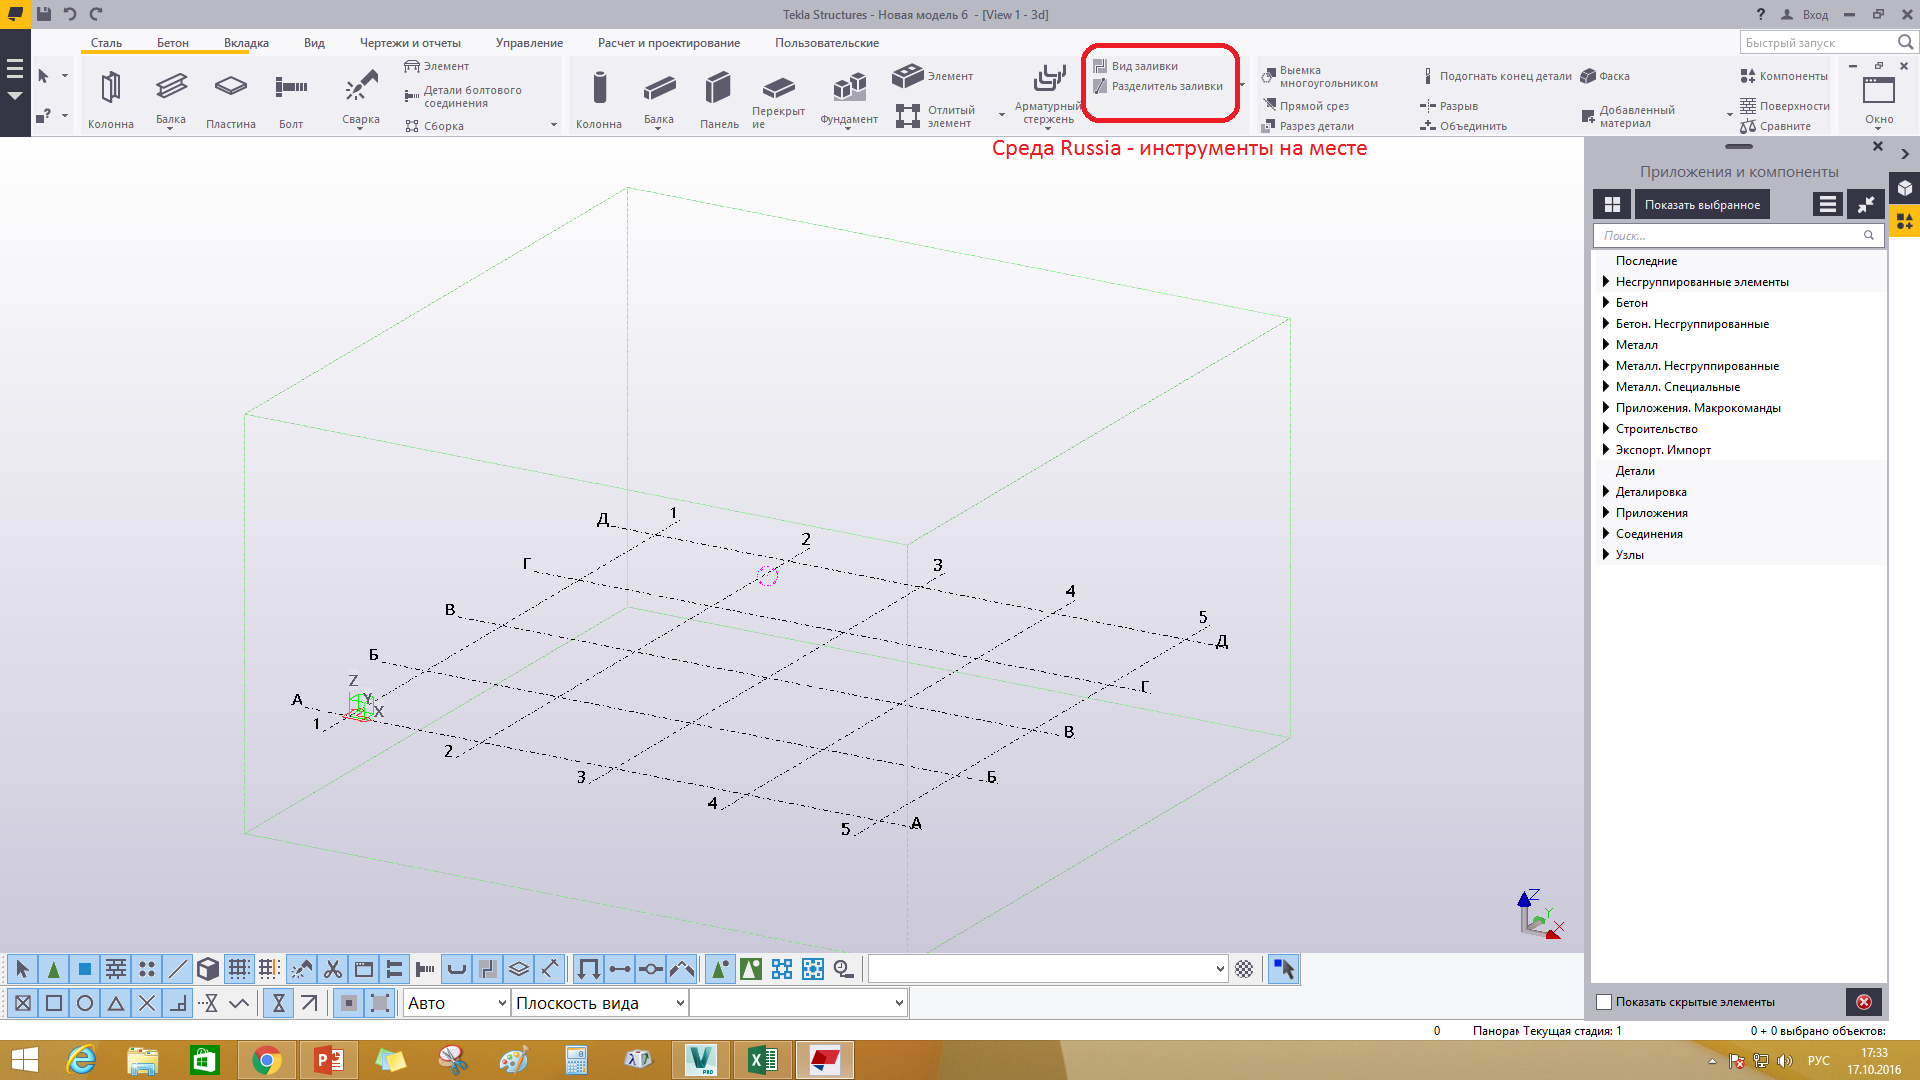The width and height of the screenshot is (1920, 1080).
Task: Open the Авто snap depth dropdown
Action: coord(457,1003)
